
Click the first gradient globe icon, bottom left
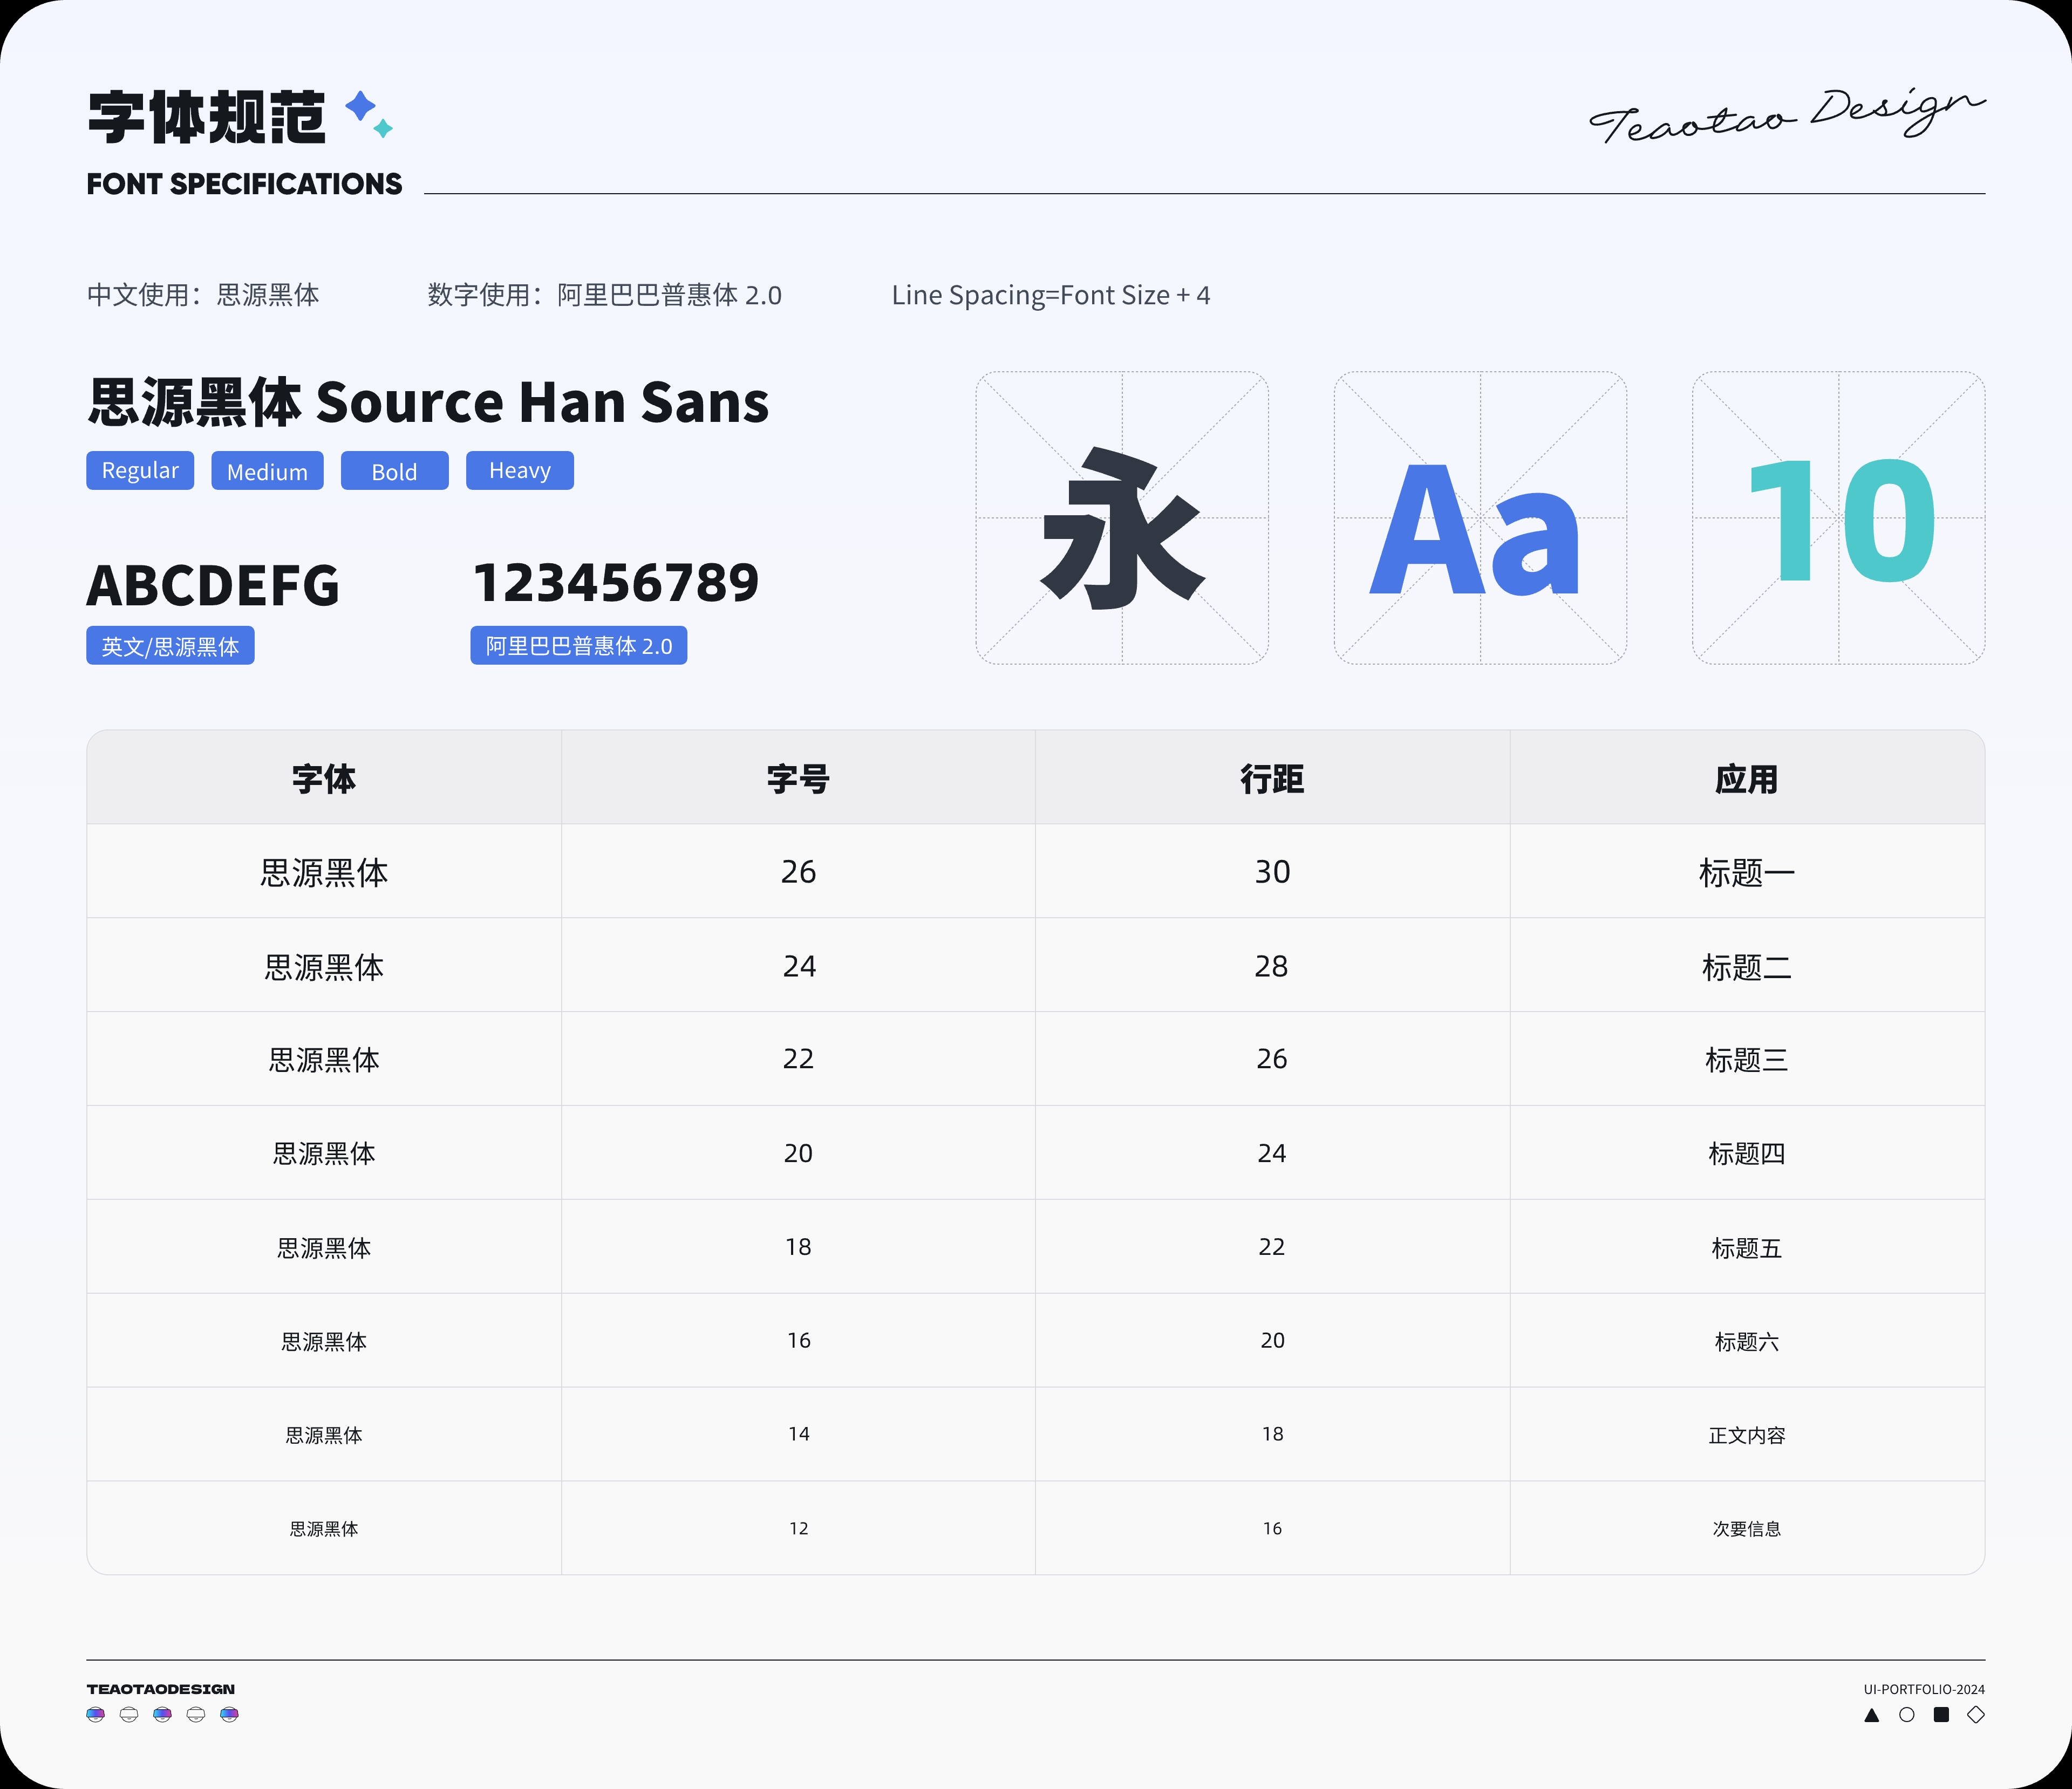[96, 1714]
